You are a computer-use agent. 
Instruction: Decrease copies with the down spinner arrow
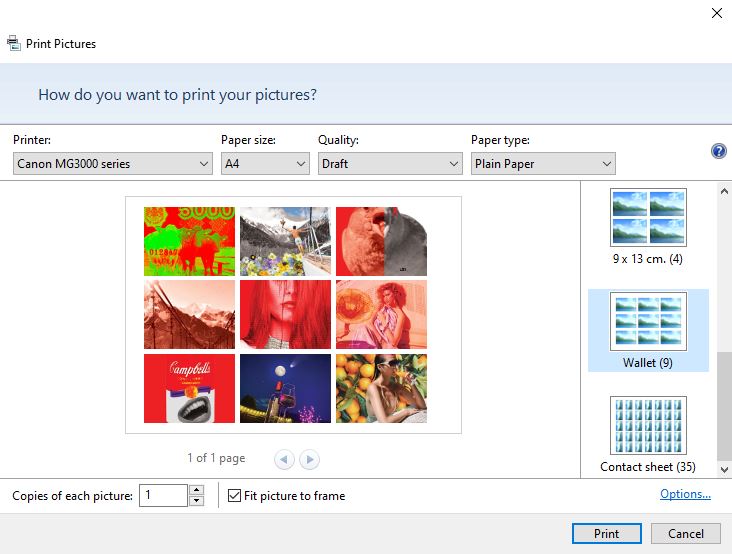tap(196, 501)
